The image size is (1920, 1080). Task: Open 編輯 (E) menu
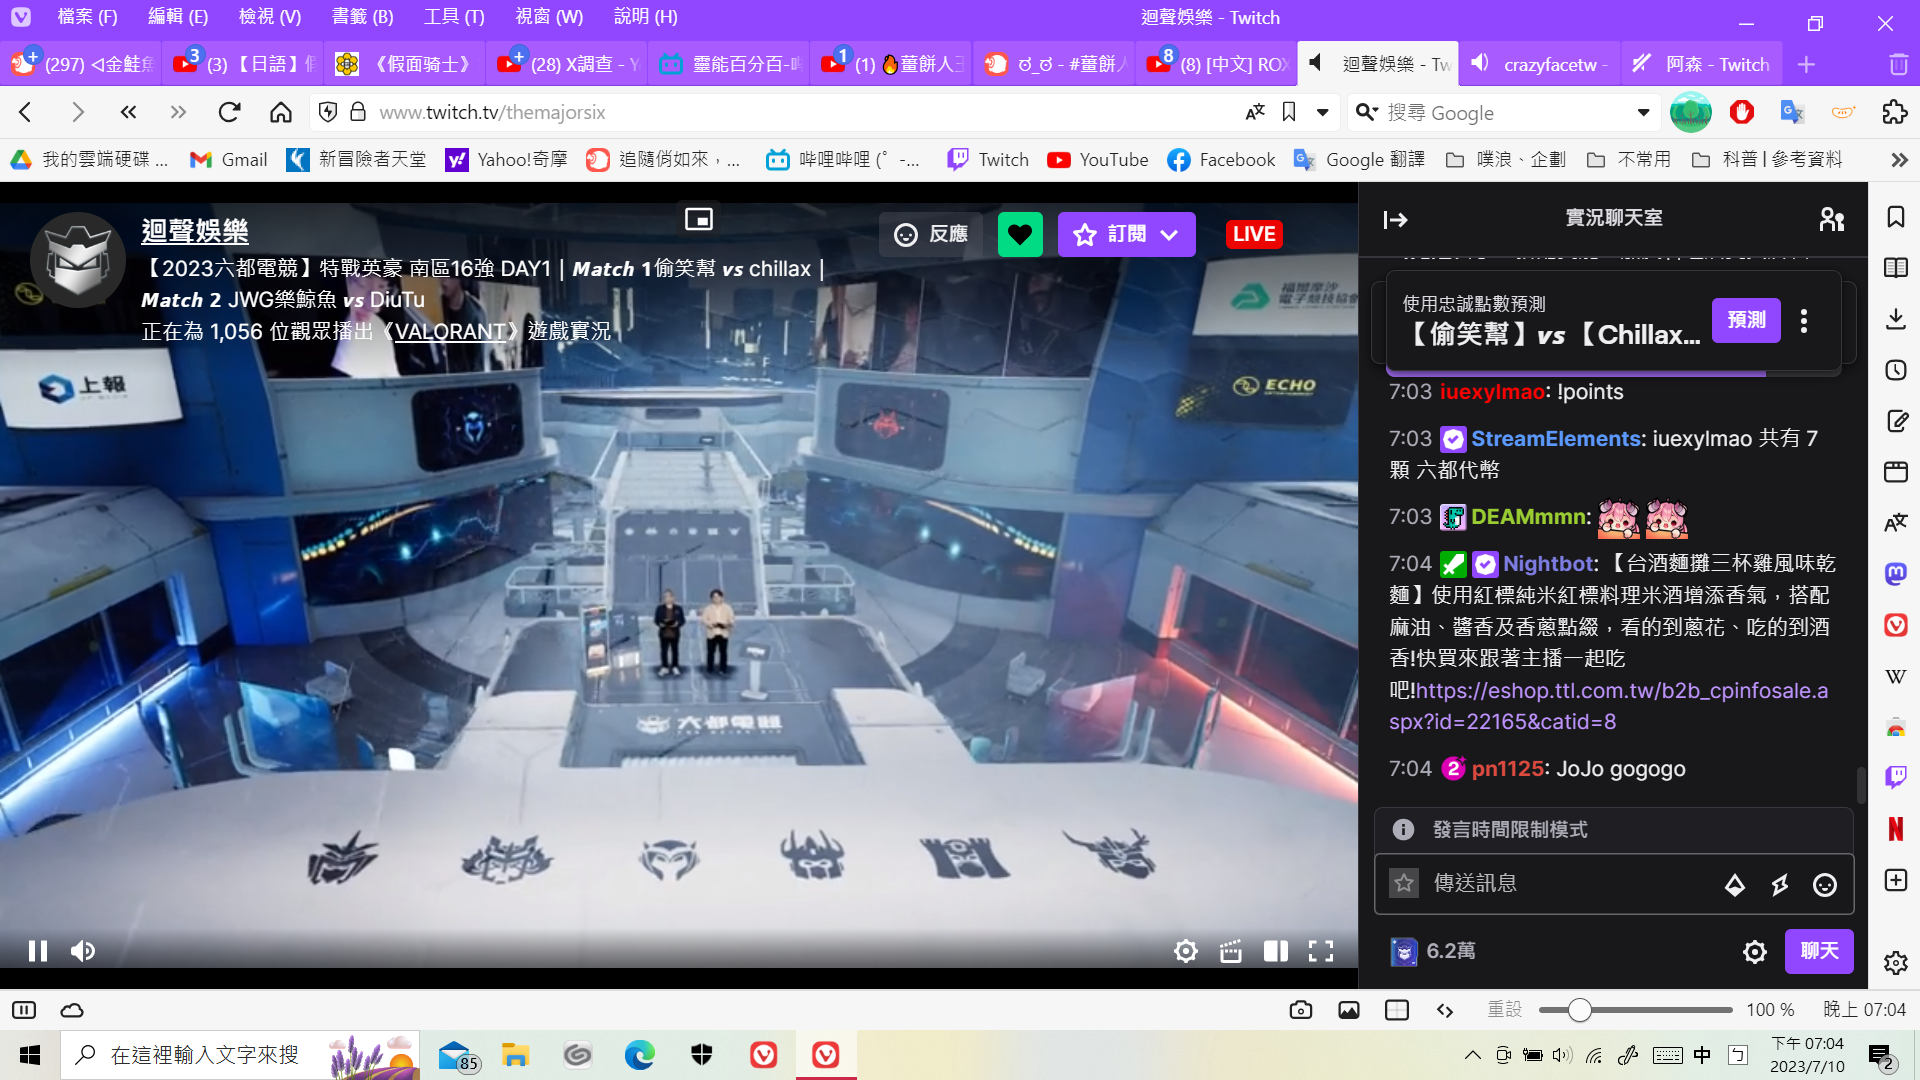[x=178, y=17]
